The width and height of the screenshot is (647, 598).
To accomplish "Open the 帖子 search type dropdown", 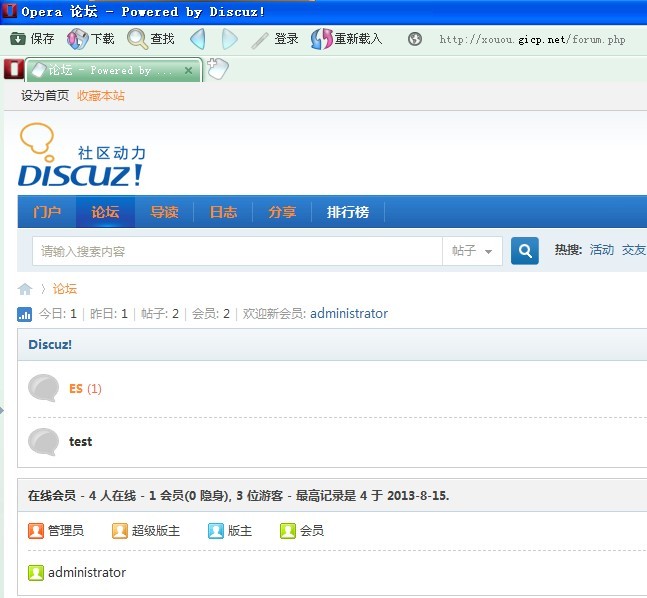I will (472, 251).
